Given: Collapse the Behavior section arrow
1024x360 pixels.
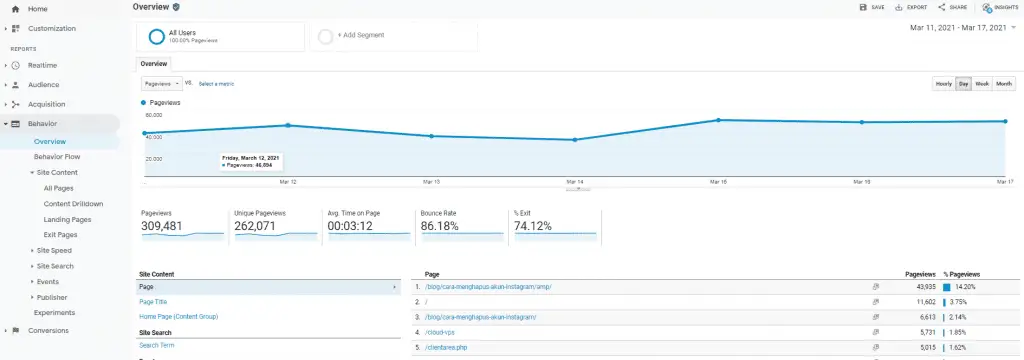Looking at the screenshot, I should pos(6,123).
